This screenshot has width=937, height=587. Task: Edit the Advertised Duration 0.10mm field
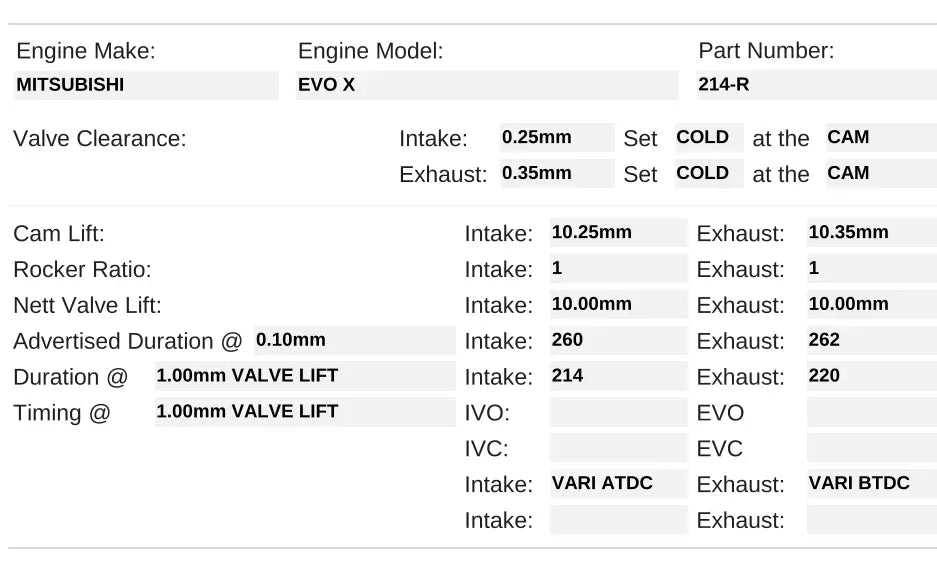[x=354, y=340]
